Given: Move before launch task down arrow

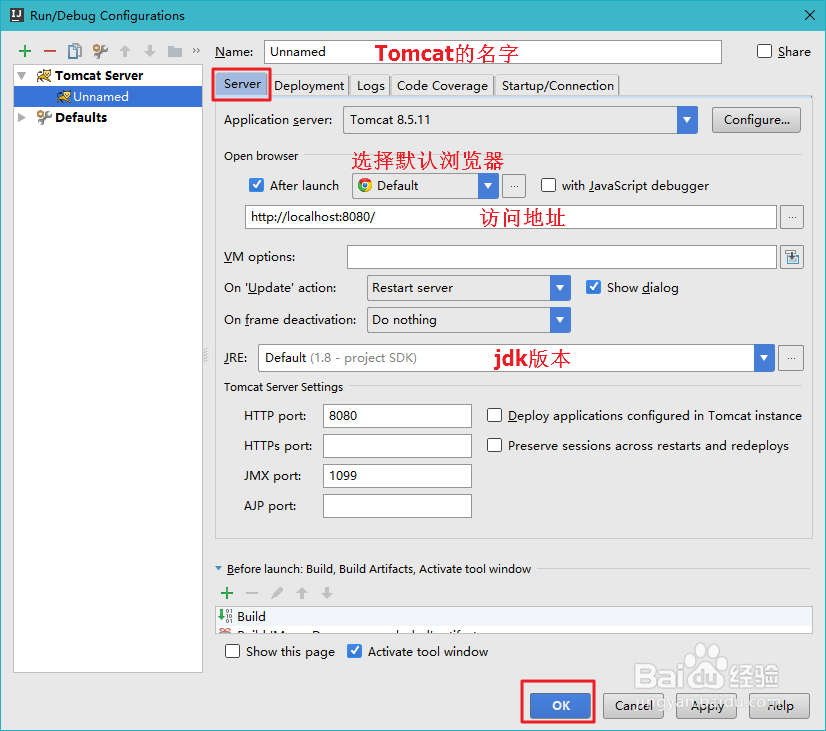Looking at the screenshot, I should pos(327,593).
